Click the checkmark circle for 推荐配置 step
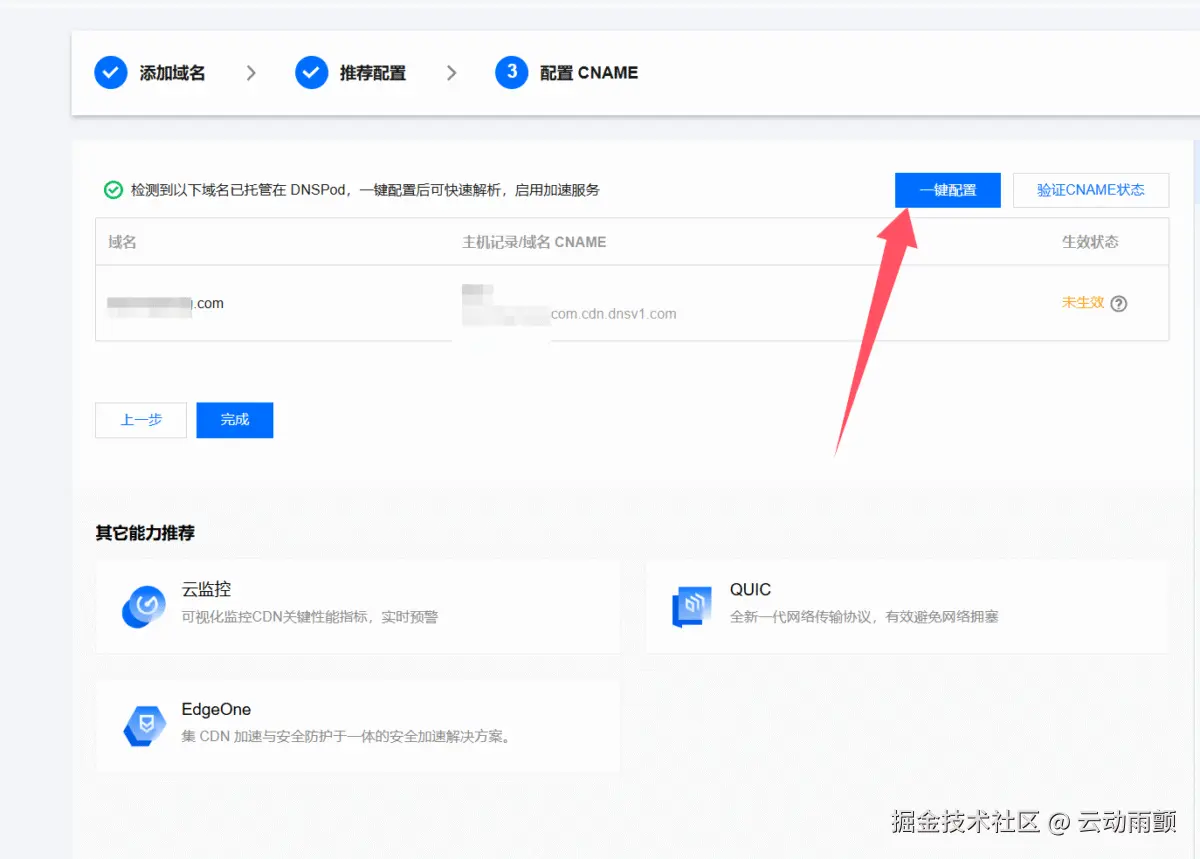1200x859 pixels. 312,72
